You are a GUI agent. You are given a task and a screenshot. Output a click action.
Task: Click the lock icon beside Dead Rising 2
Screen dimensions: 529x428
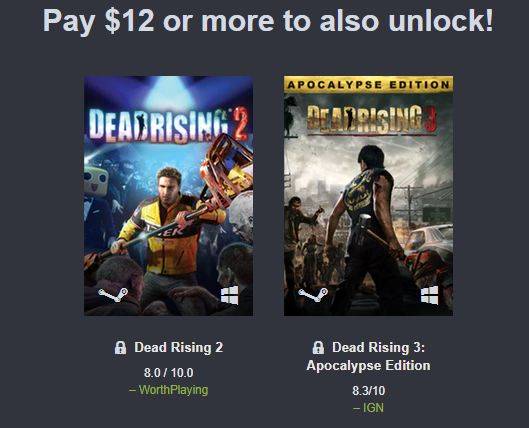(120, 347)
